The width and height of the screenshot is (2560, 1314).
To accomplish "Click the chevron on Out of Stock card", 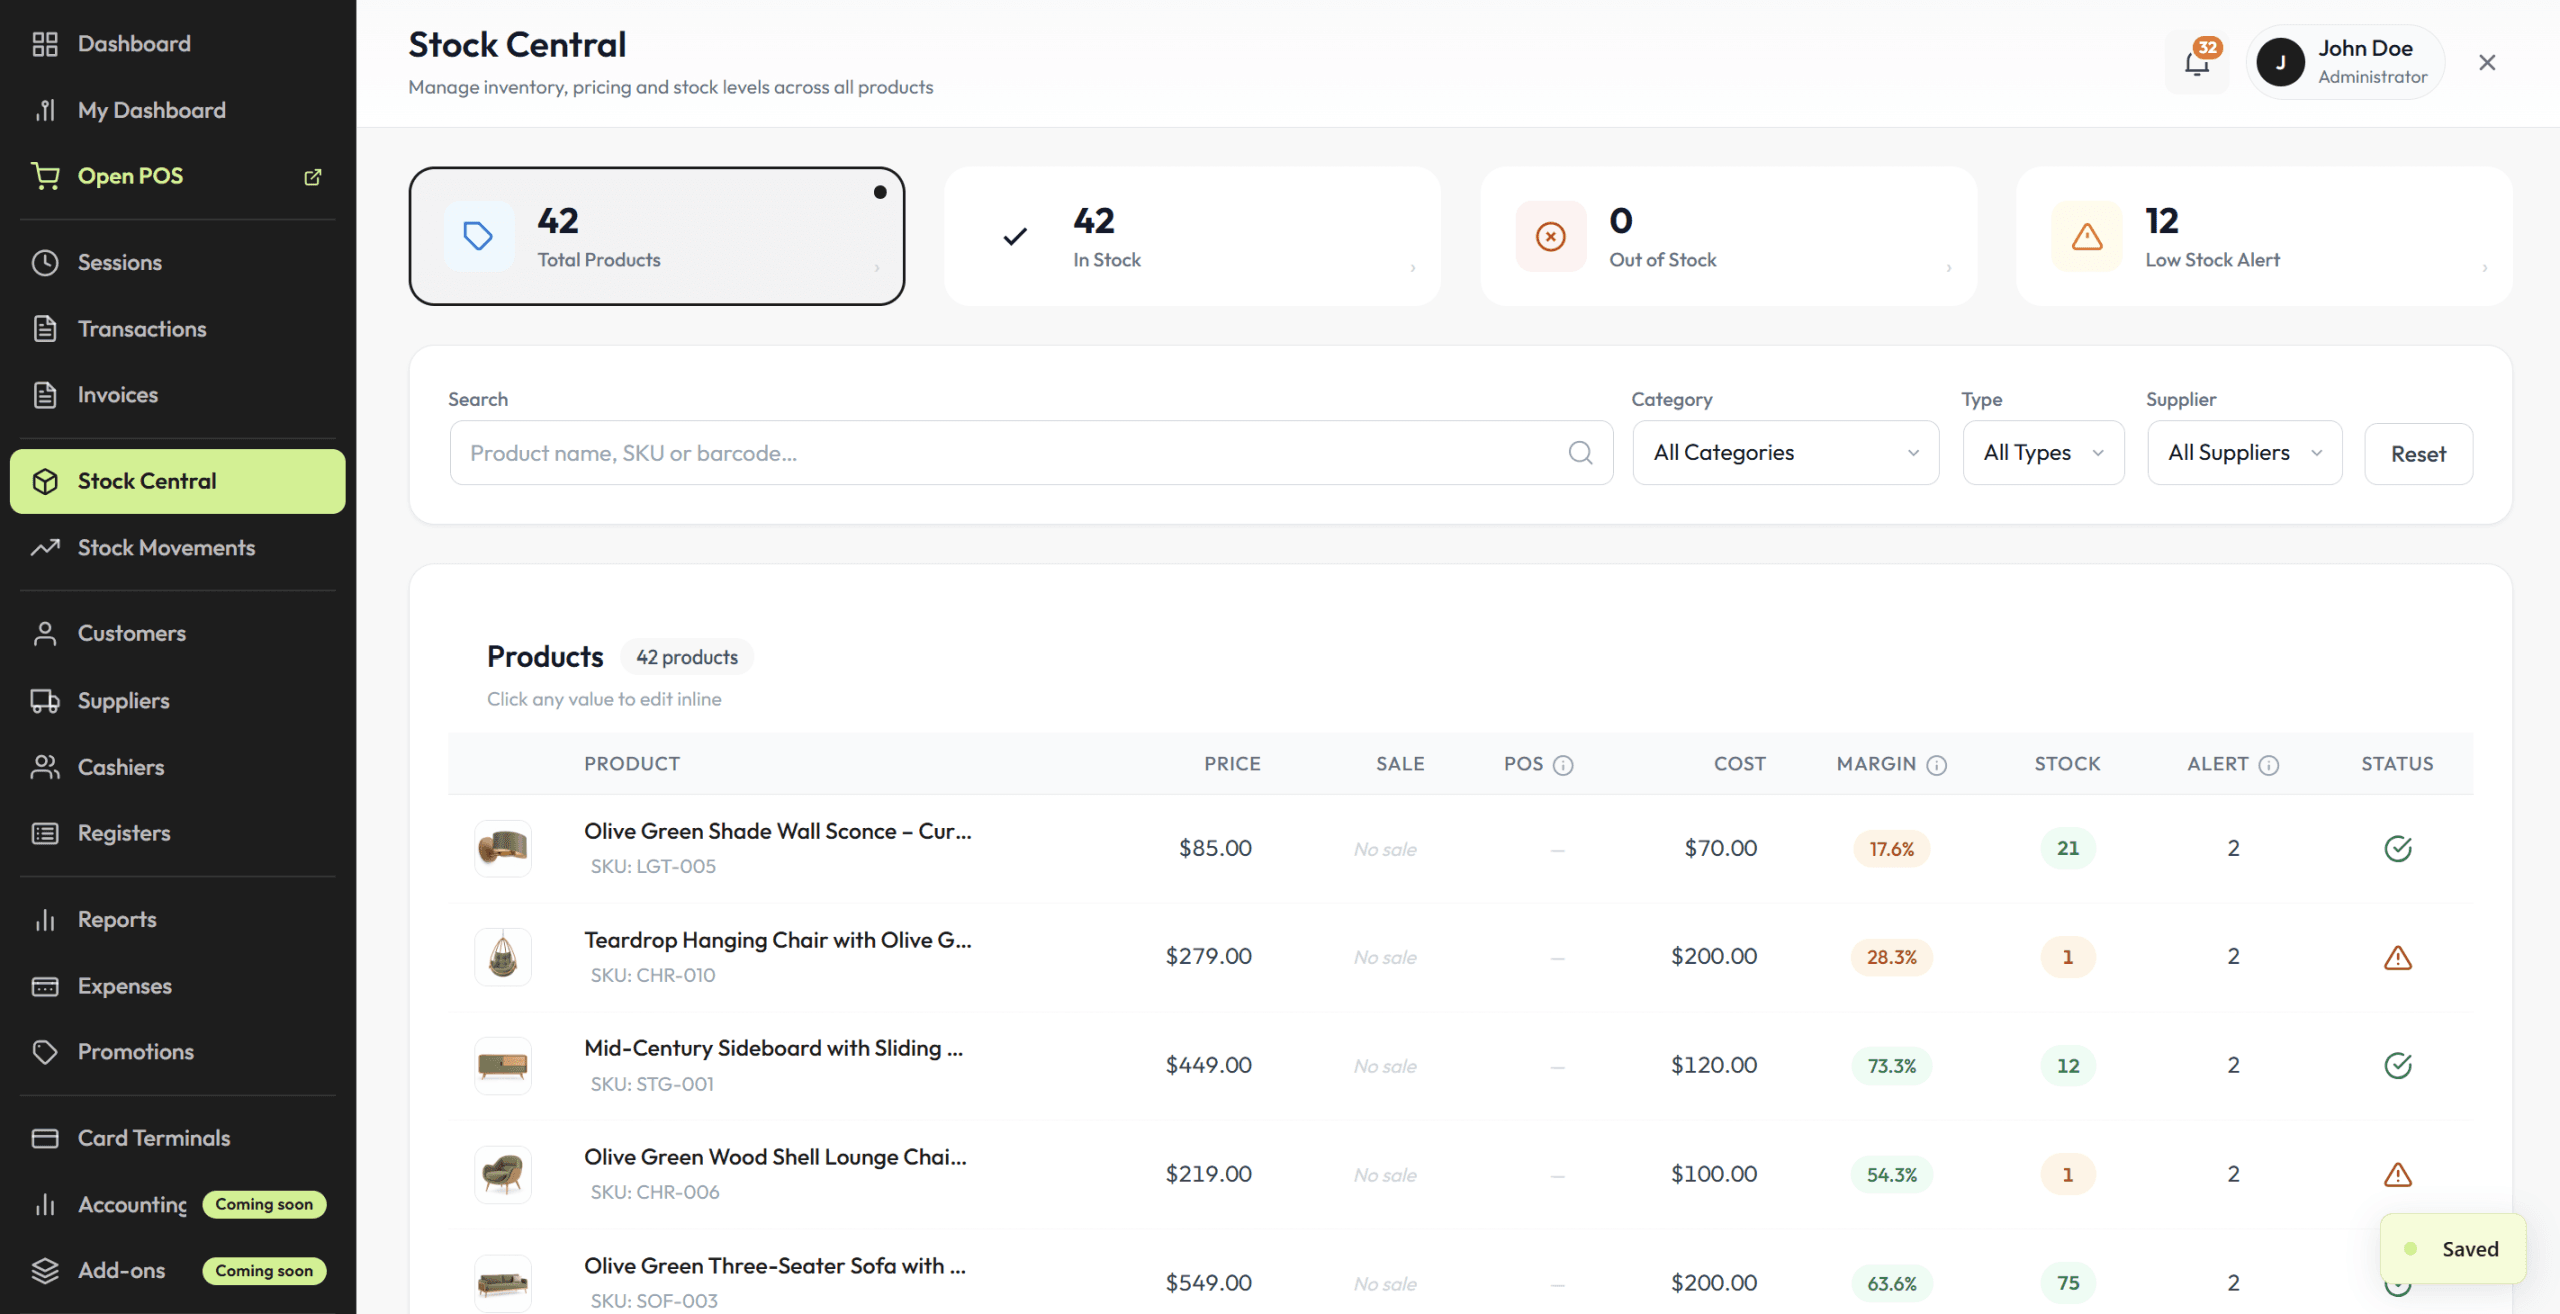I will coord(1949,268).
